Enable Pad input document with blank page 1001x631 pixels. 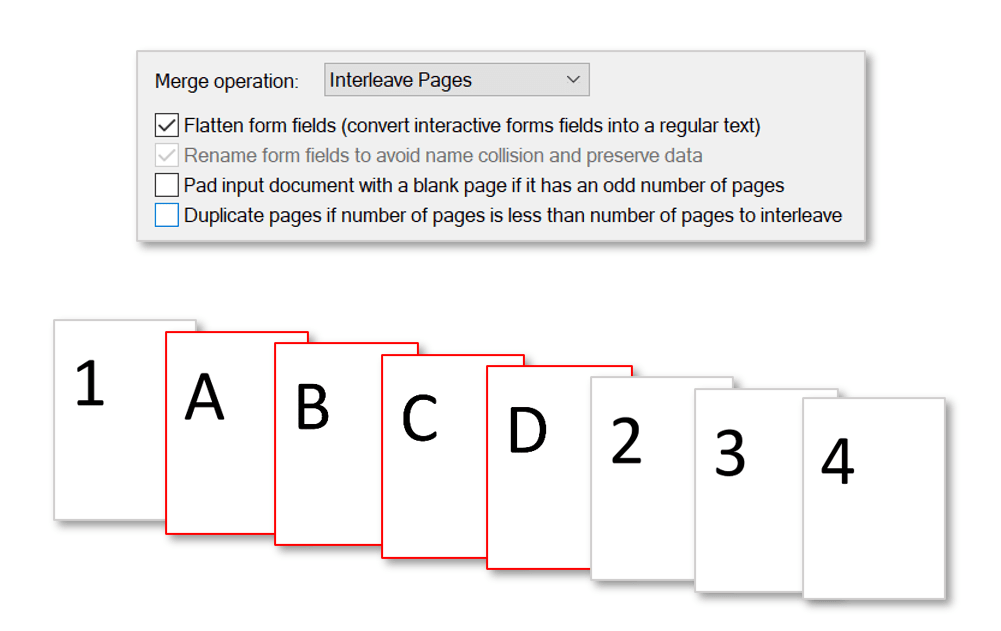pos(167,186)
